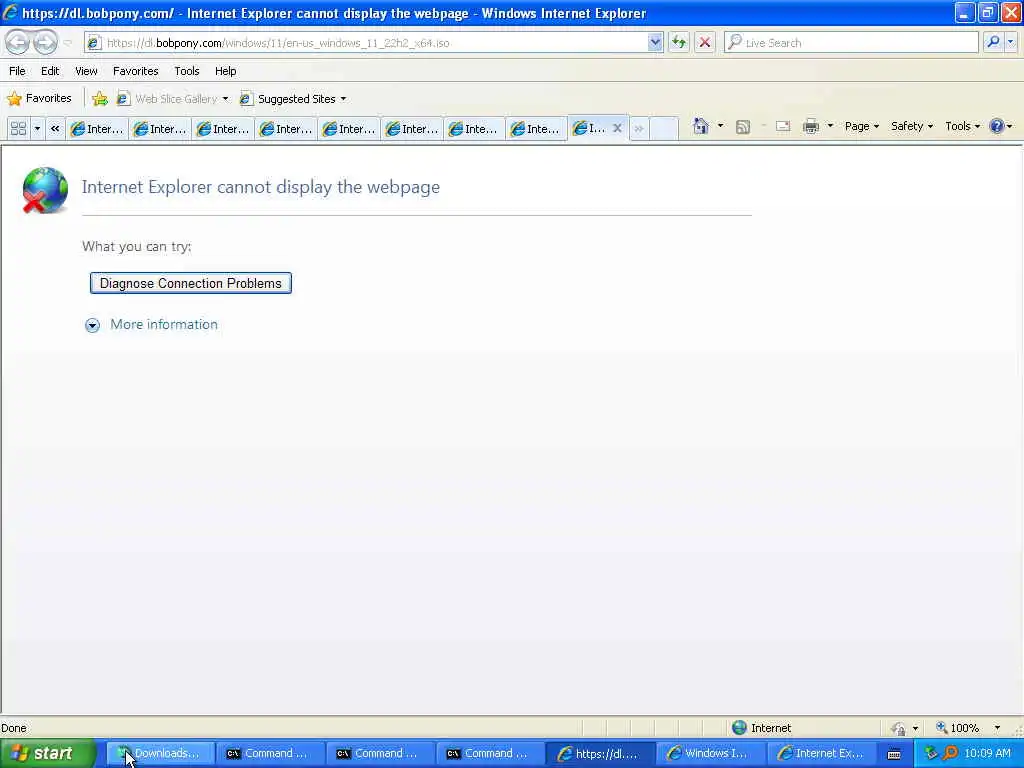The width and height of the screenshot is (1024, 768).
Task: Click the More information link text
Action: tap(164, 325)
